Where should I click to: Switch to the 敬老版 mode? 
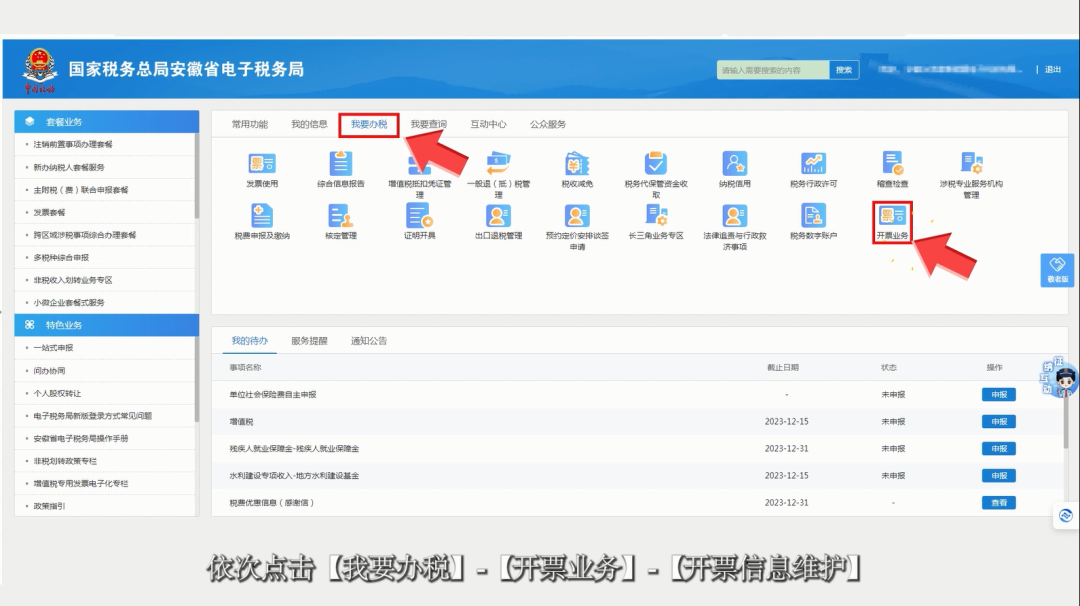tap(1057, 270)
